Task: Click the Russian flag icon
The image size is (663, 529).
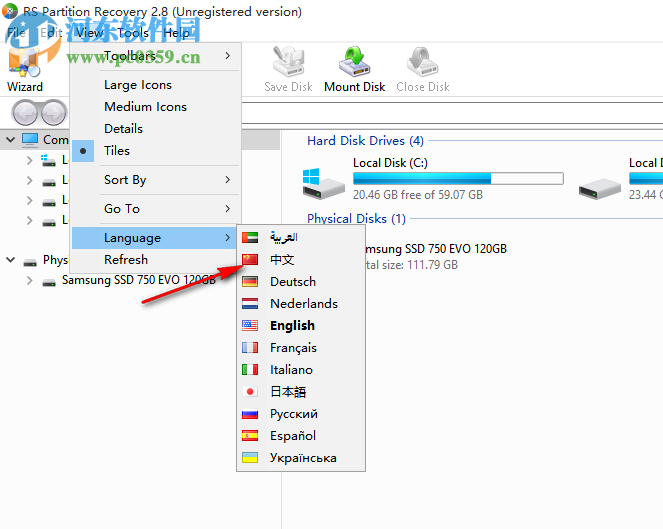Action: click(250, 414)
